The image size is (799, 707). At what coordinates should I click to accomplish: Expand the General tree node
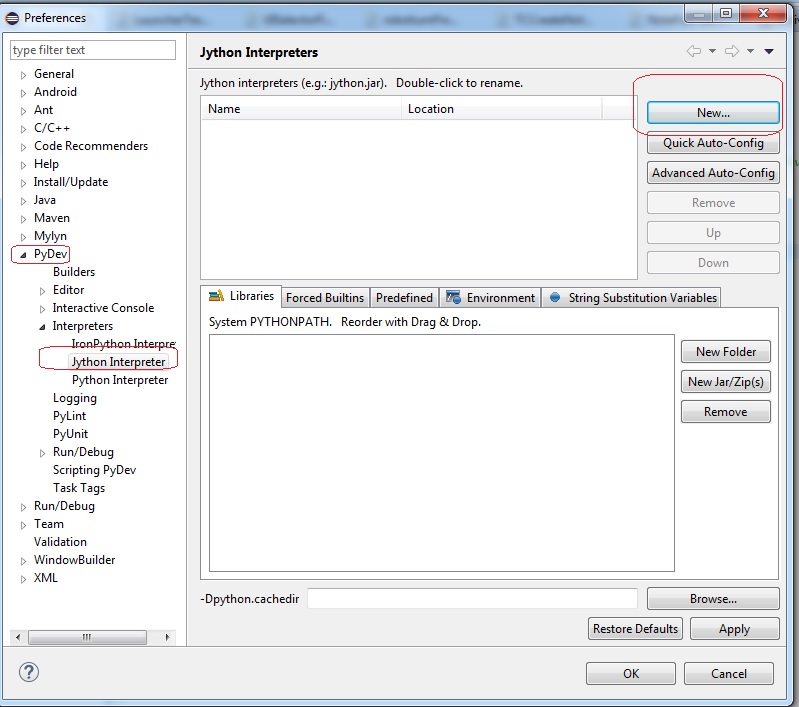tap(23, 75)
